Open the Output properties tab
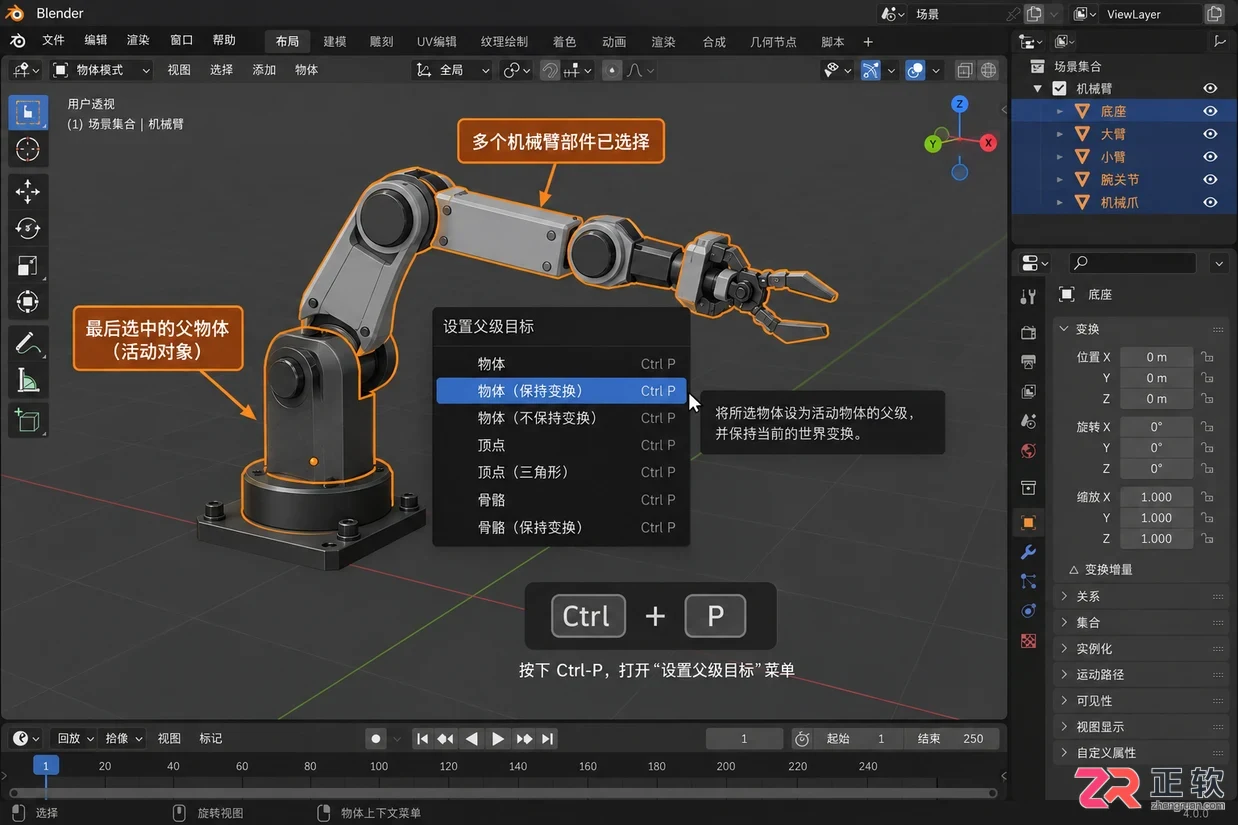The image size is (1238, 825). (x=1028, y=362)
